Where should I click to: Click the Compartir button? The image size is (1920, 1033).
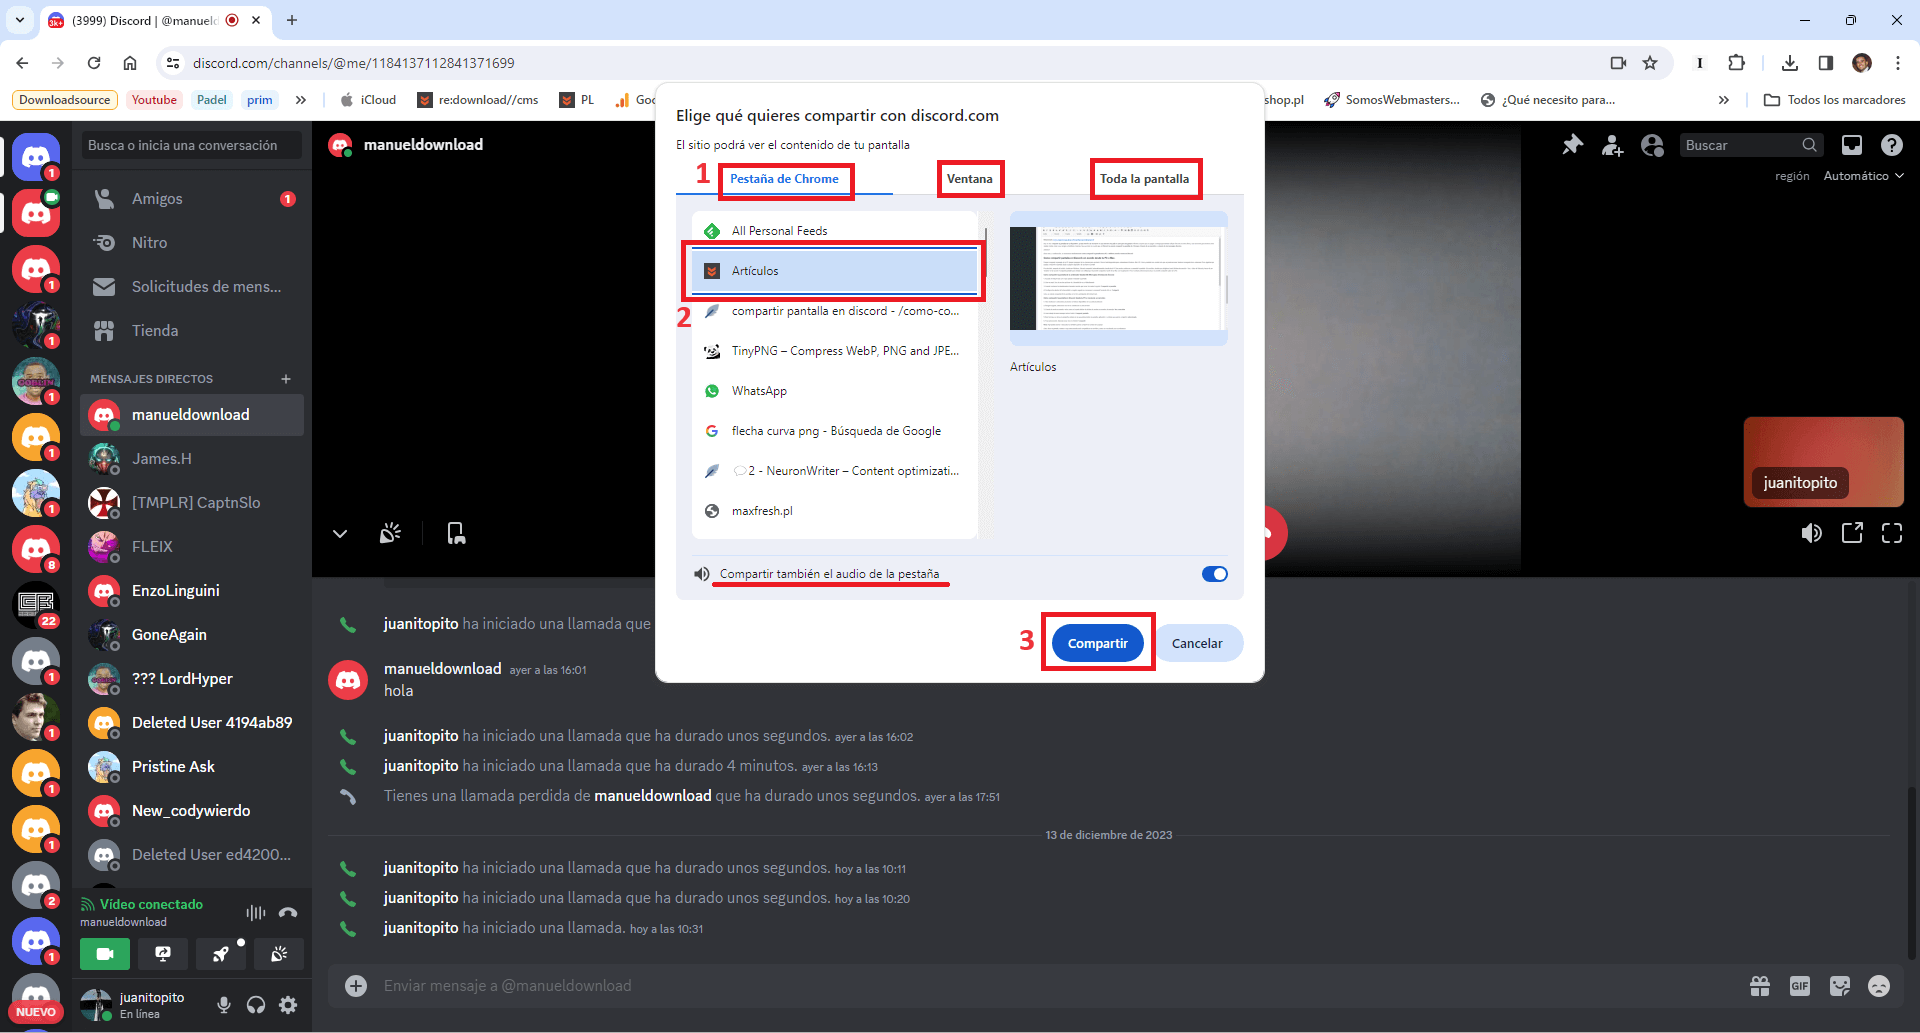click(x=1097, y=643)
